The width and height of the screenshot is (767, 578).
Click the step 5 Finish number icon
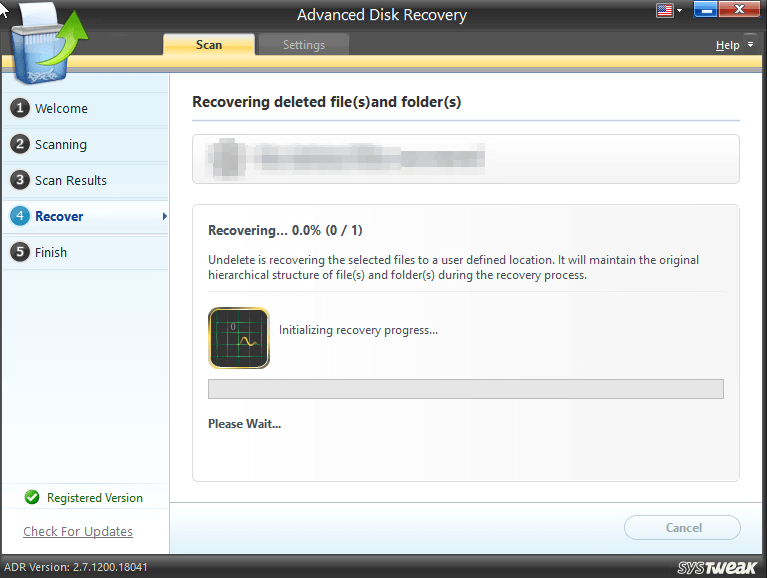click(20, 252)
